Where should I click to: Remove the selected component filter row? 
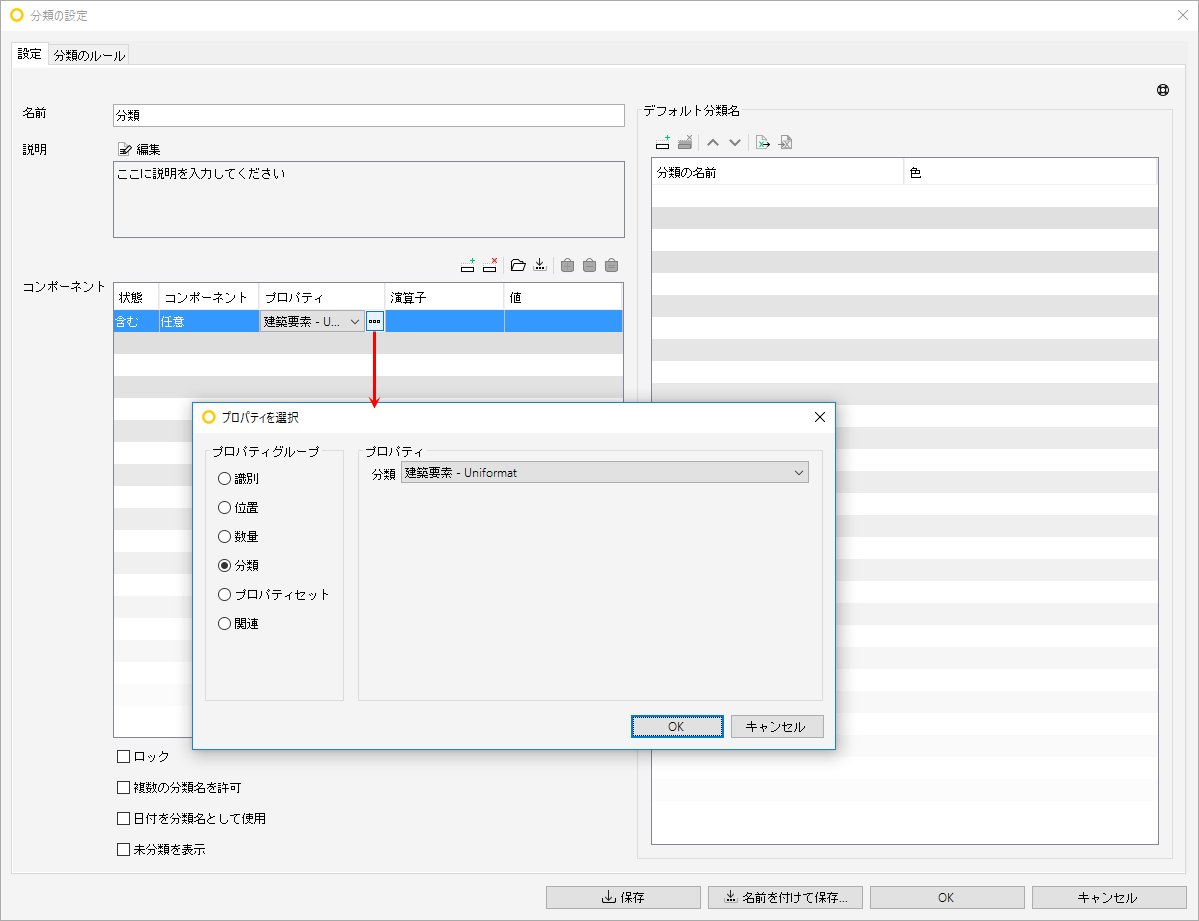[490, 265]
